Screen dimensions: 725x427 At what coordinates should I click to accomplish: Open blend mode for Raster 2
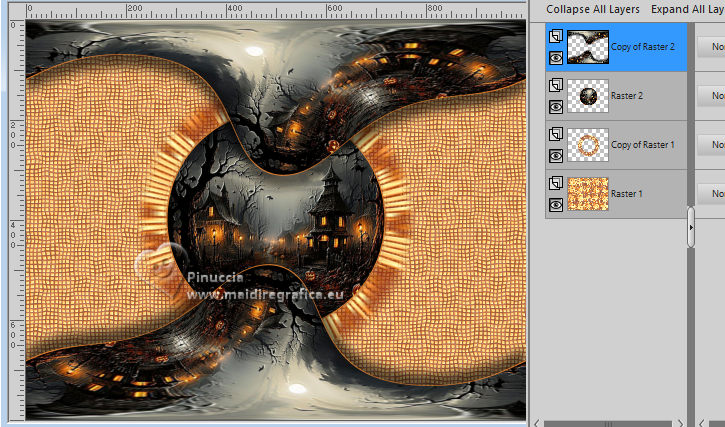point(711,96)
